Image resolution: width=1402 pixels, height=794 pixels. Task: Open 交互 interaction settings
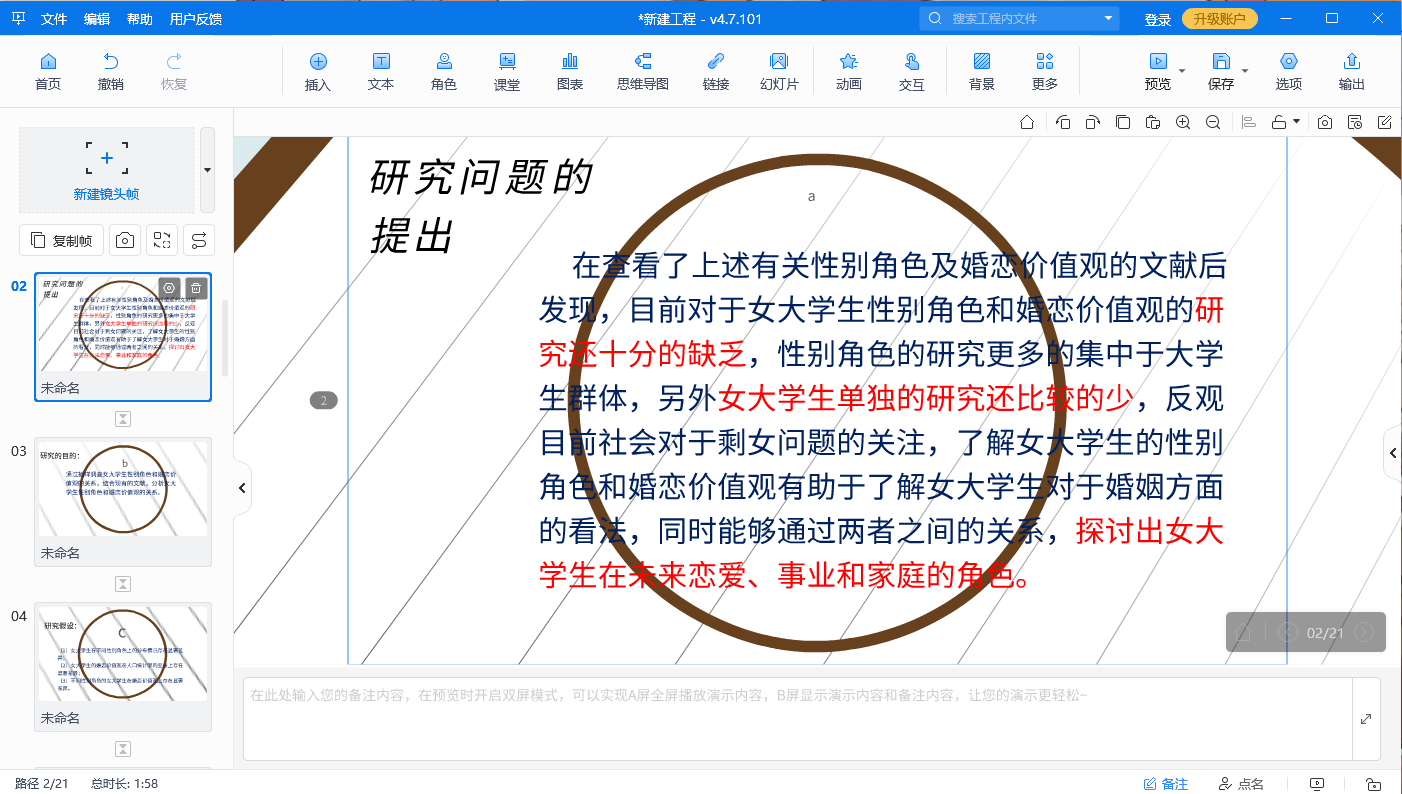pyautogui.click(x=912, y=71)
